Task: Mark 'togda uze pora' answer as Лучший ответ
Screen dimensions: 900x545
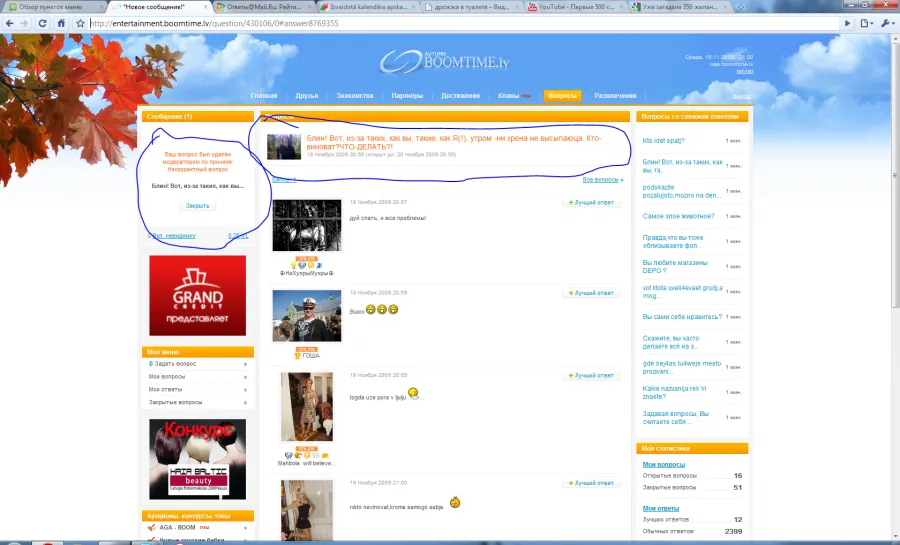Action: pyautogui.click(x=591, y=375)
